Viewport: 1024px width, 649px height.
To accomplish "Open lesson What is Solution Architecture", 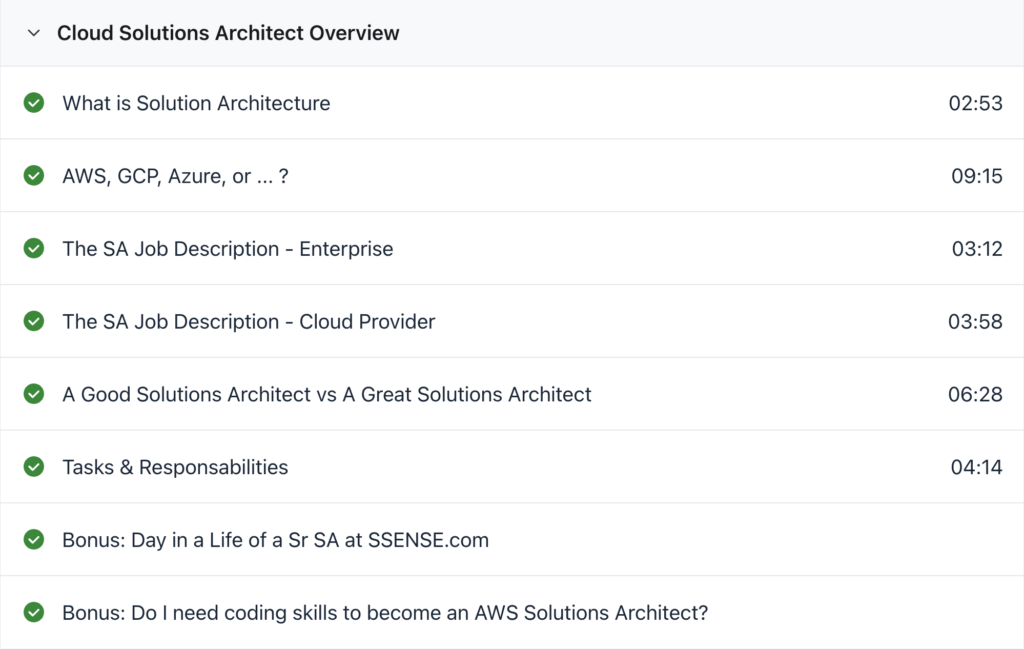I will point(196,103).
